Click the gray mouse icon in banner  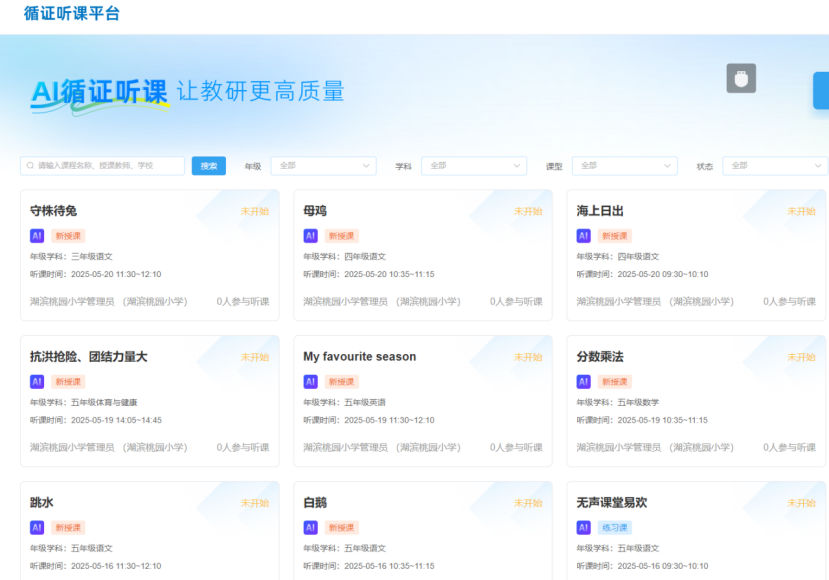point(741,78)
